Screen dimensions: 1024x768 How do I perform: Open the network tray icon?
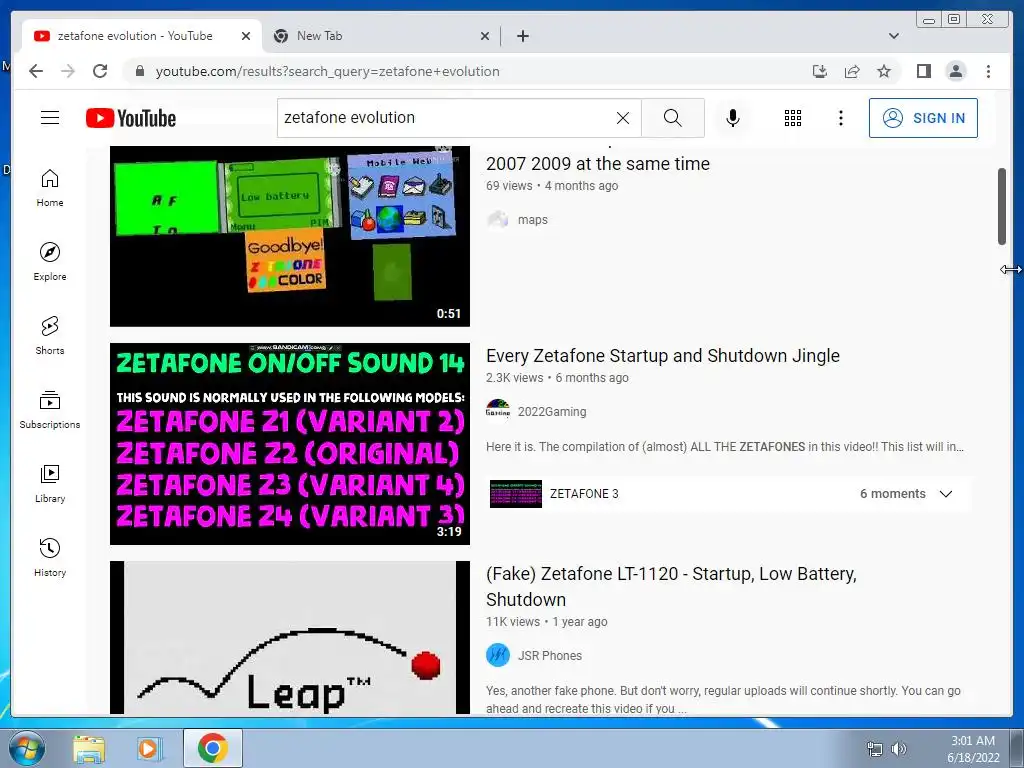(x=874, y=749)
